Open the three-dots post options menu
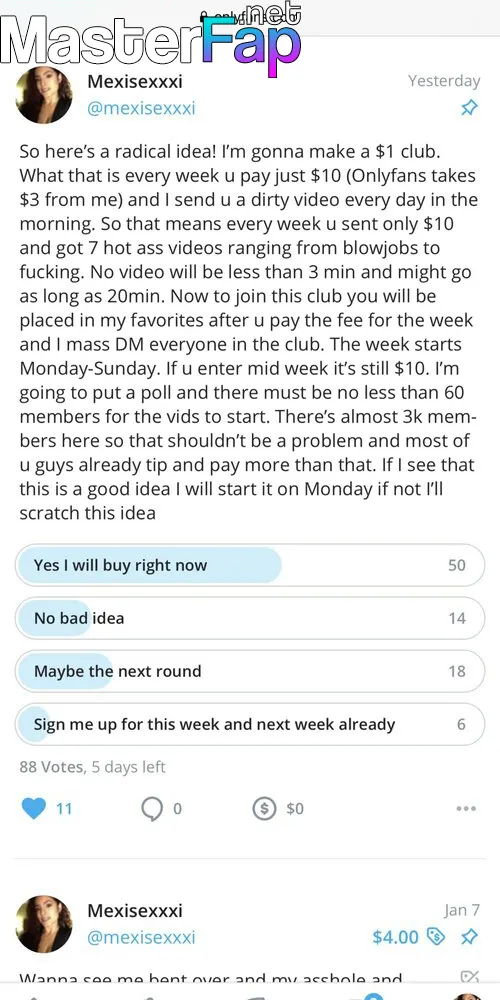The image size is (500, 1000). 466,809
